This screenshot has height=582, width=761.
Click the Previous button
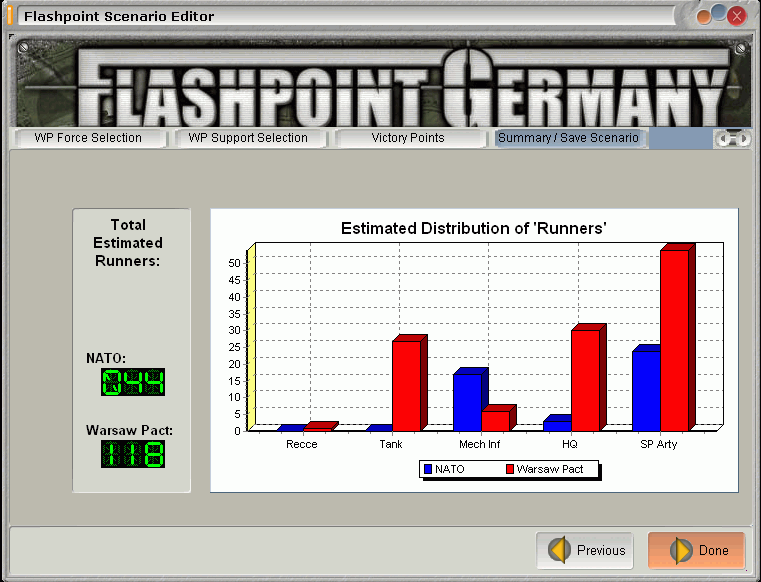coord(585,550)
